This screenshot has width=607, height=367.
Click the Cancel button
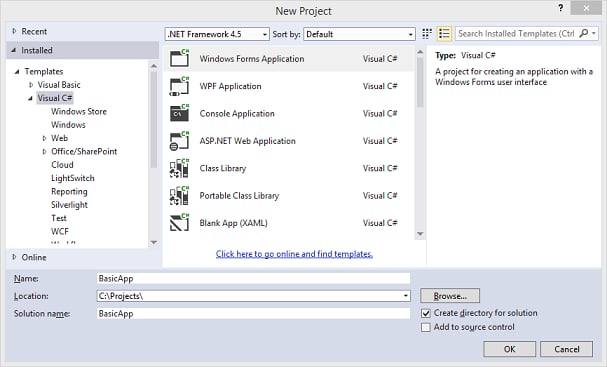click(x=567, y=349)
